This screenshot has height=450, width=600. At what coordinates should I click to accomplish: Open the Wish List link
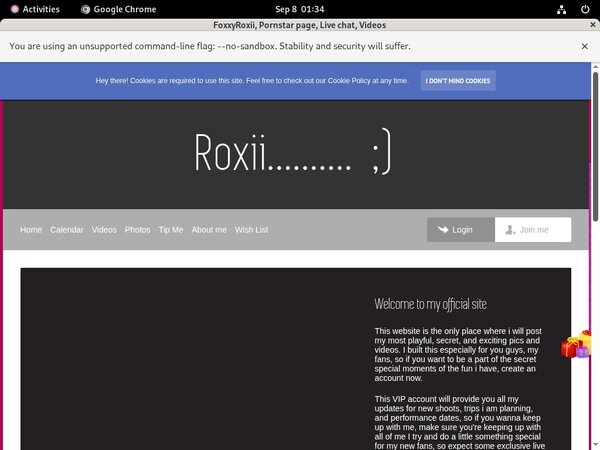click(252, 230)
